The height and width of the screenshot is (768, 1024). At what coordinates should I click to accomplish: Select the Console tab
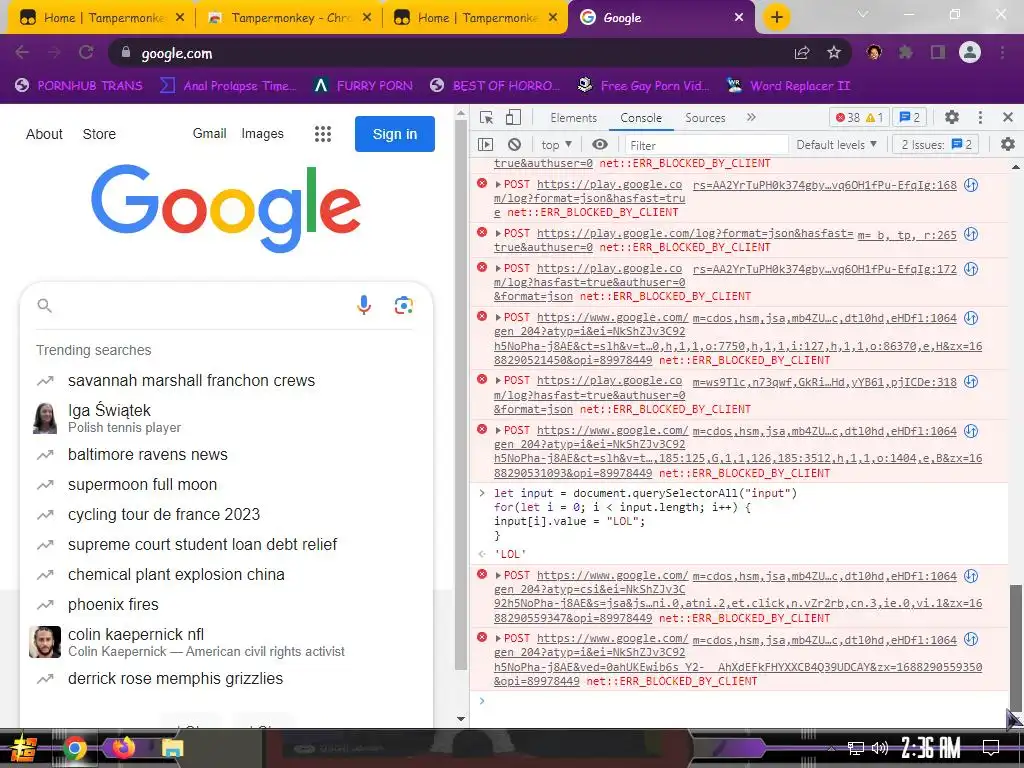tap(641, 118)
